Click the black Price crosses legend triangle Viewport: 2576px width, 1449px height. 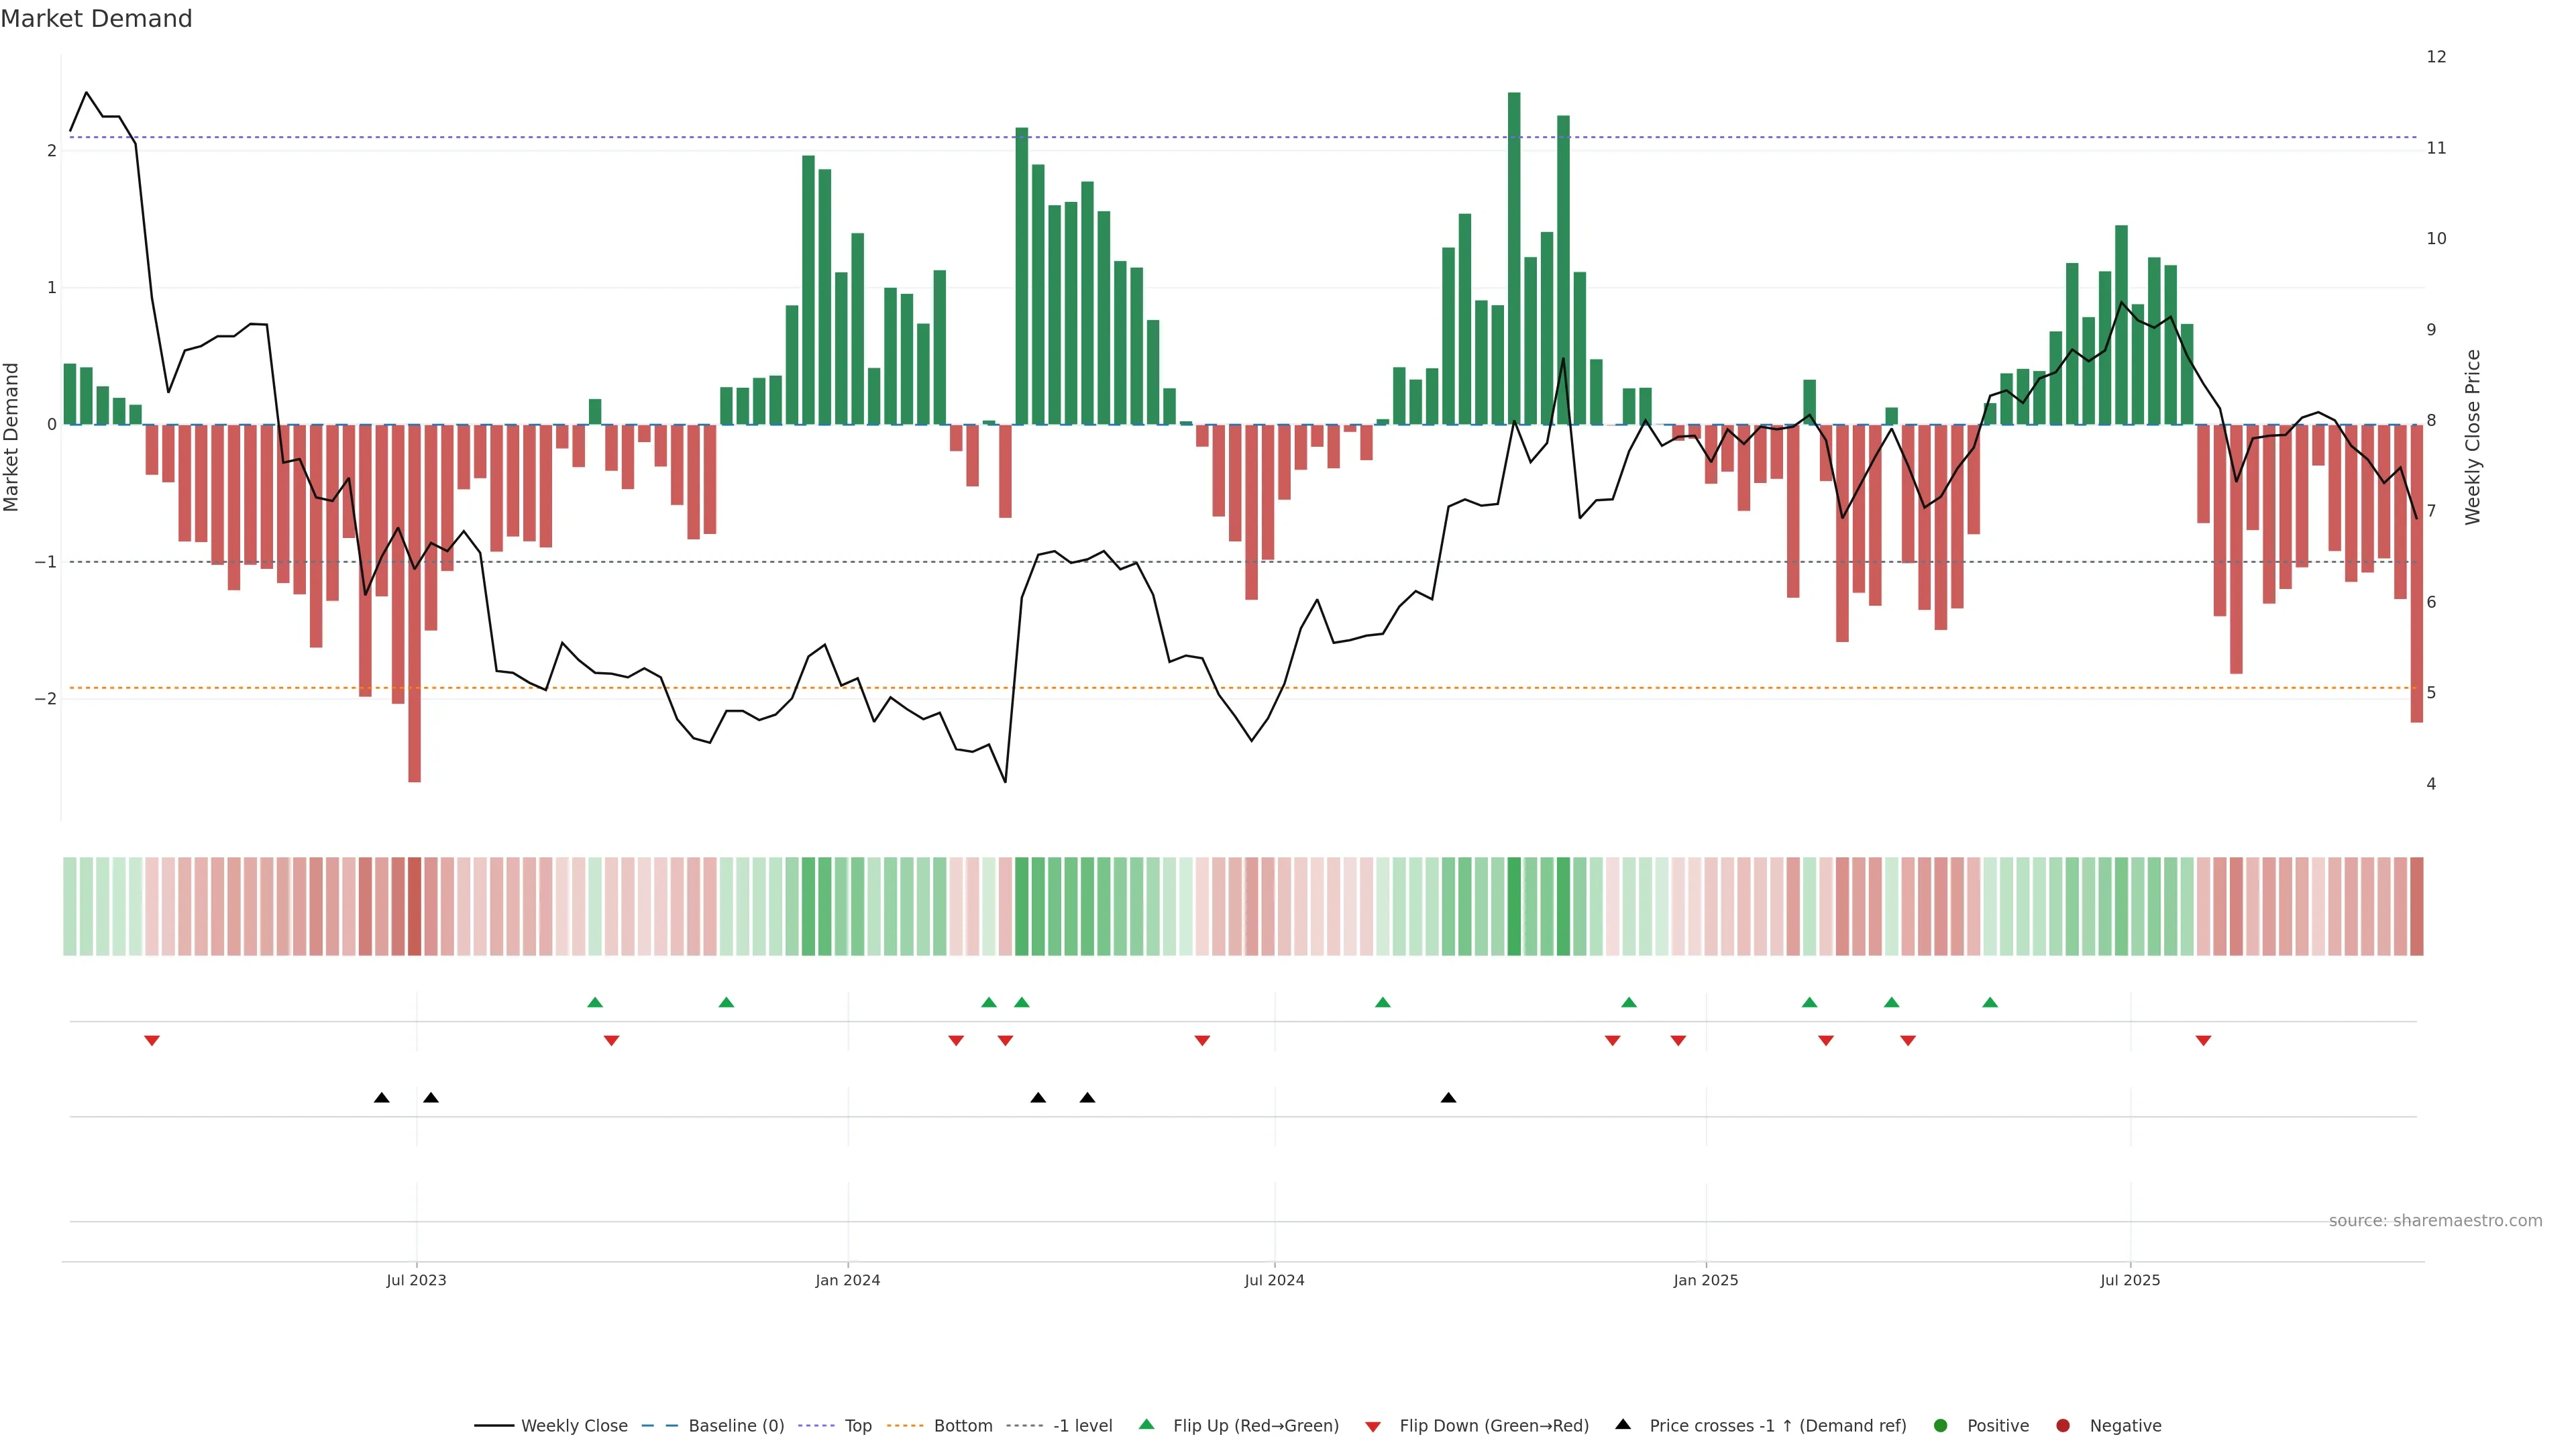click(1623, 1424)
